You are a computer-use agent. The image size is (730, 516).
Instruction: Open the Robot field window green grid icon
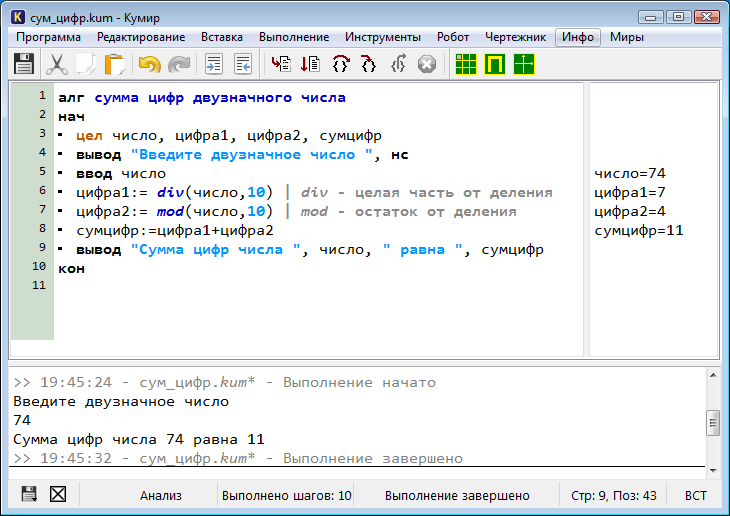click(465, 64)
